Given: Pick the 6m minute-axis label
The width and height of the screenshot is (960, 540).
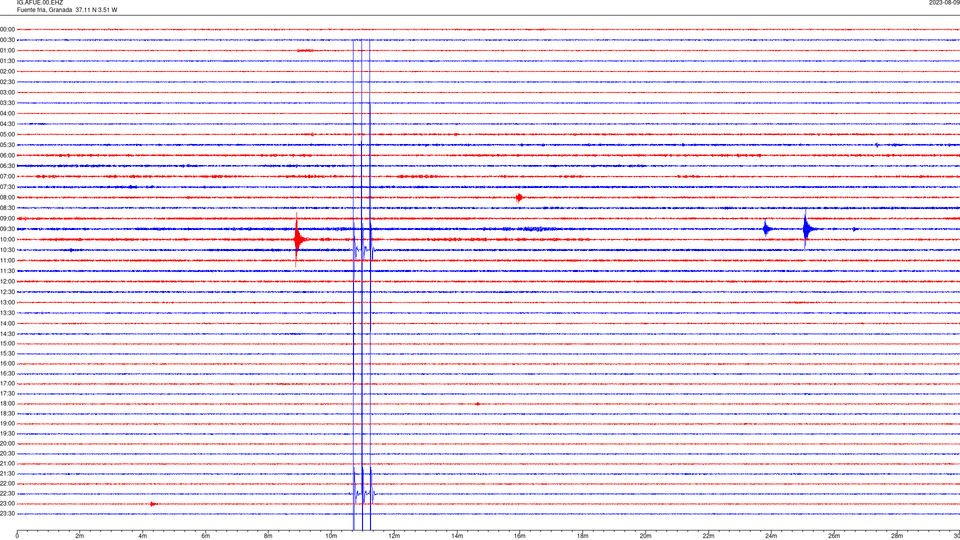Looking at the screenshot, I should [206, 536].
